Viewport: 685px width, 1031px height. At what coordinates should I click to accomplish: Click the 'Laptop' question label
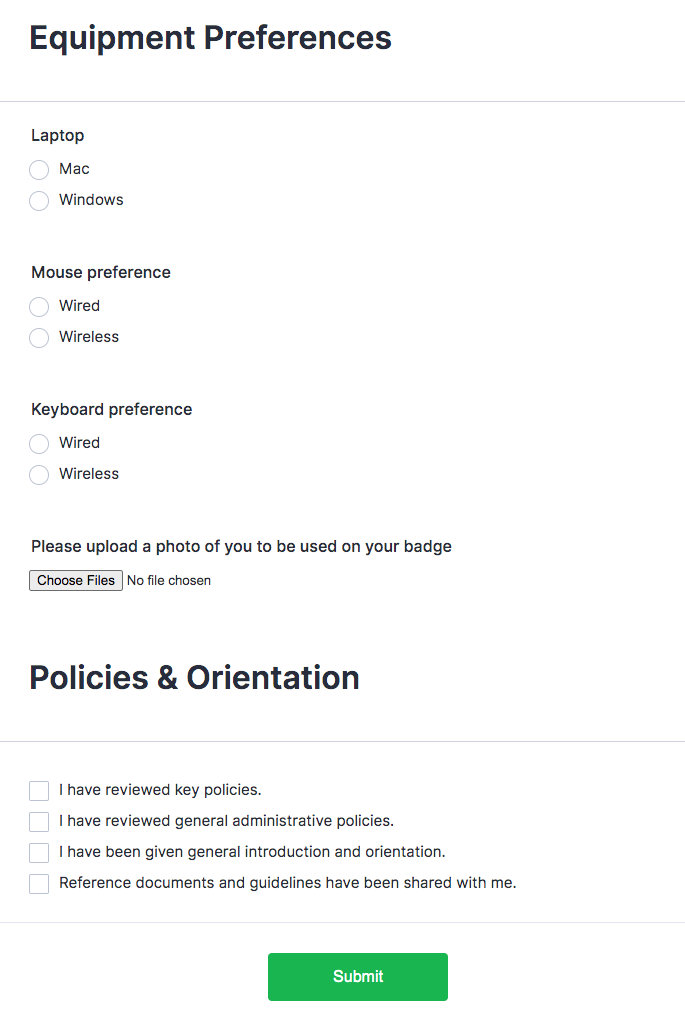tap(57, 135)
